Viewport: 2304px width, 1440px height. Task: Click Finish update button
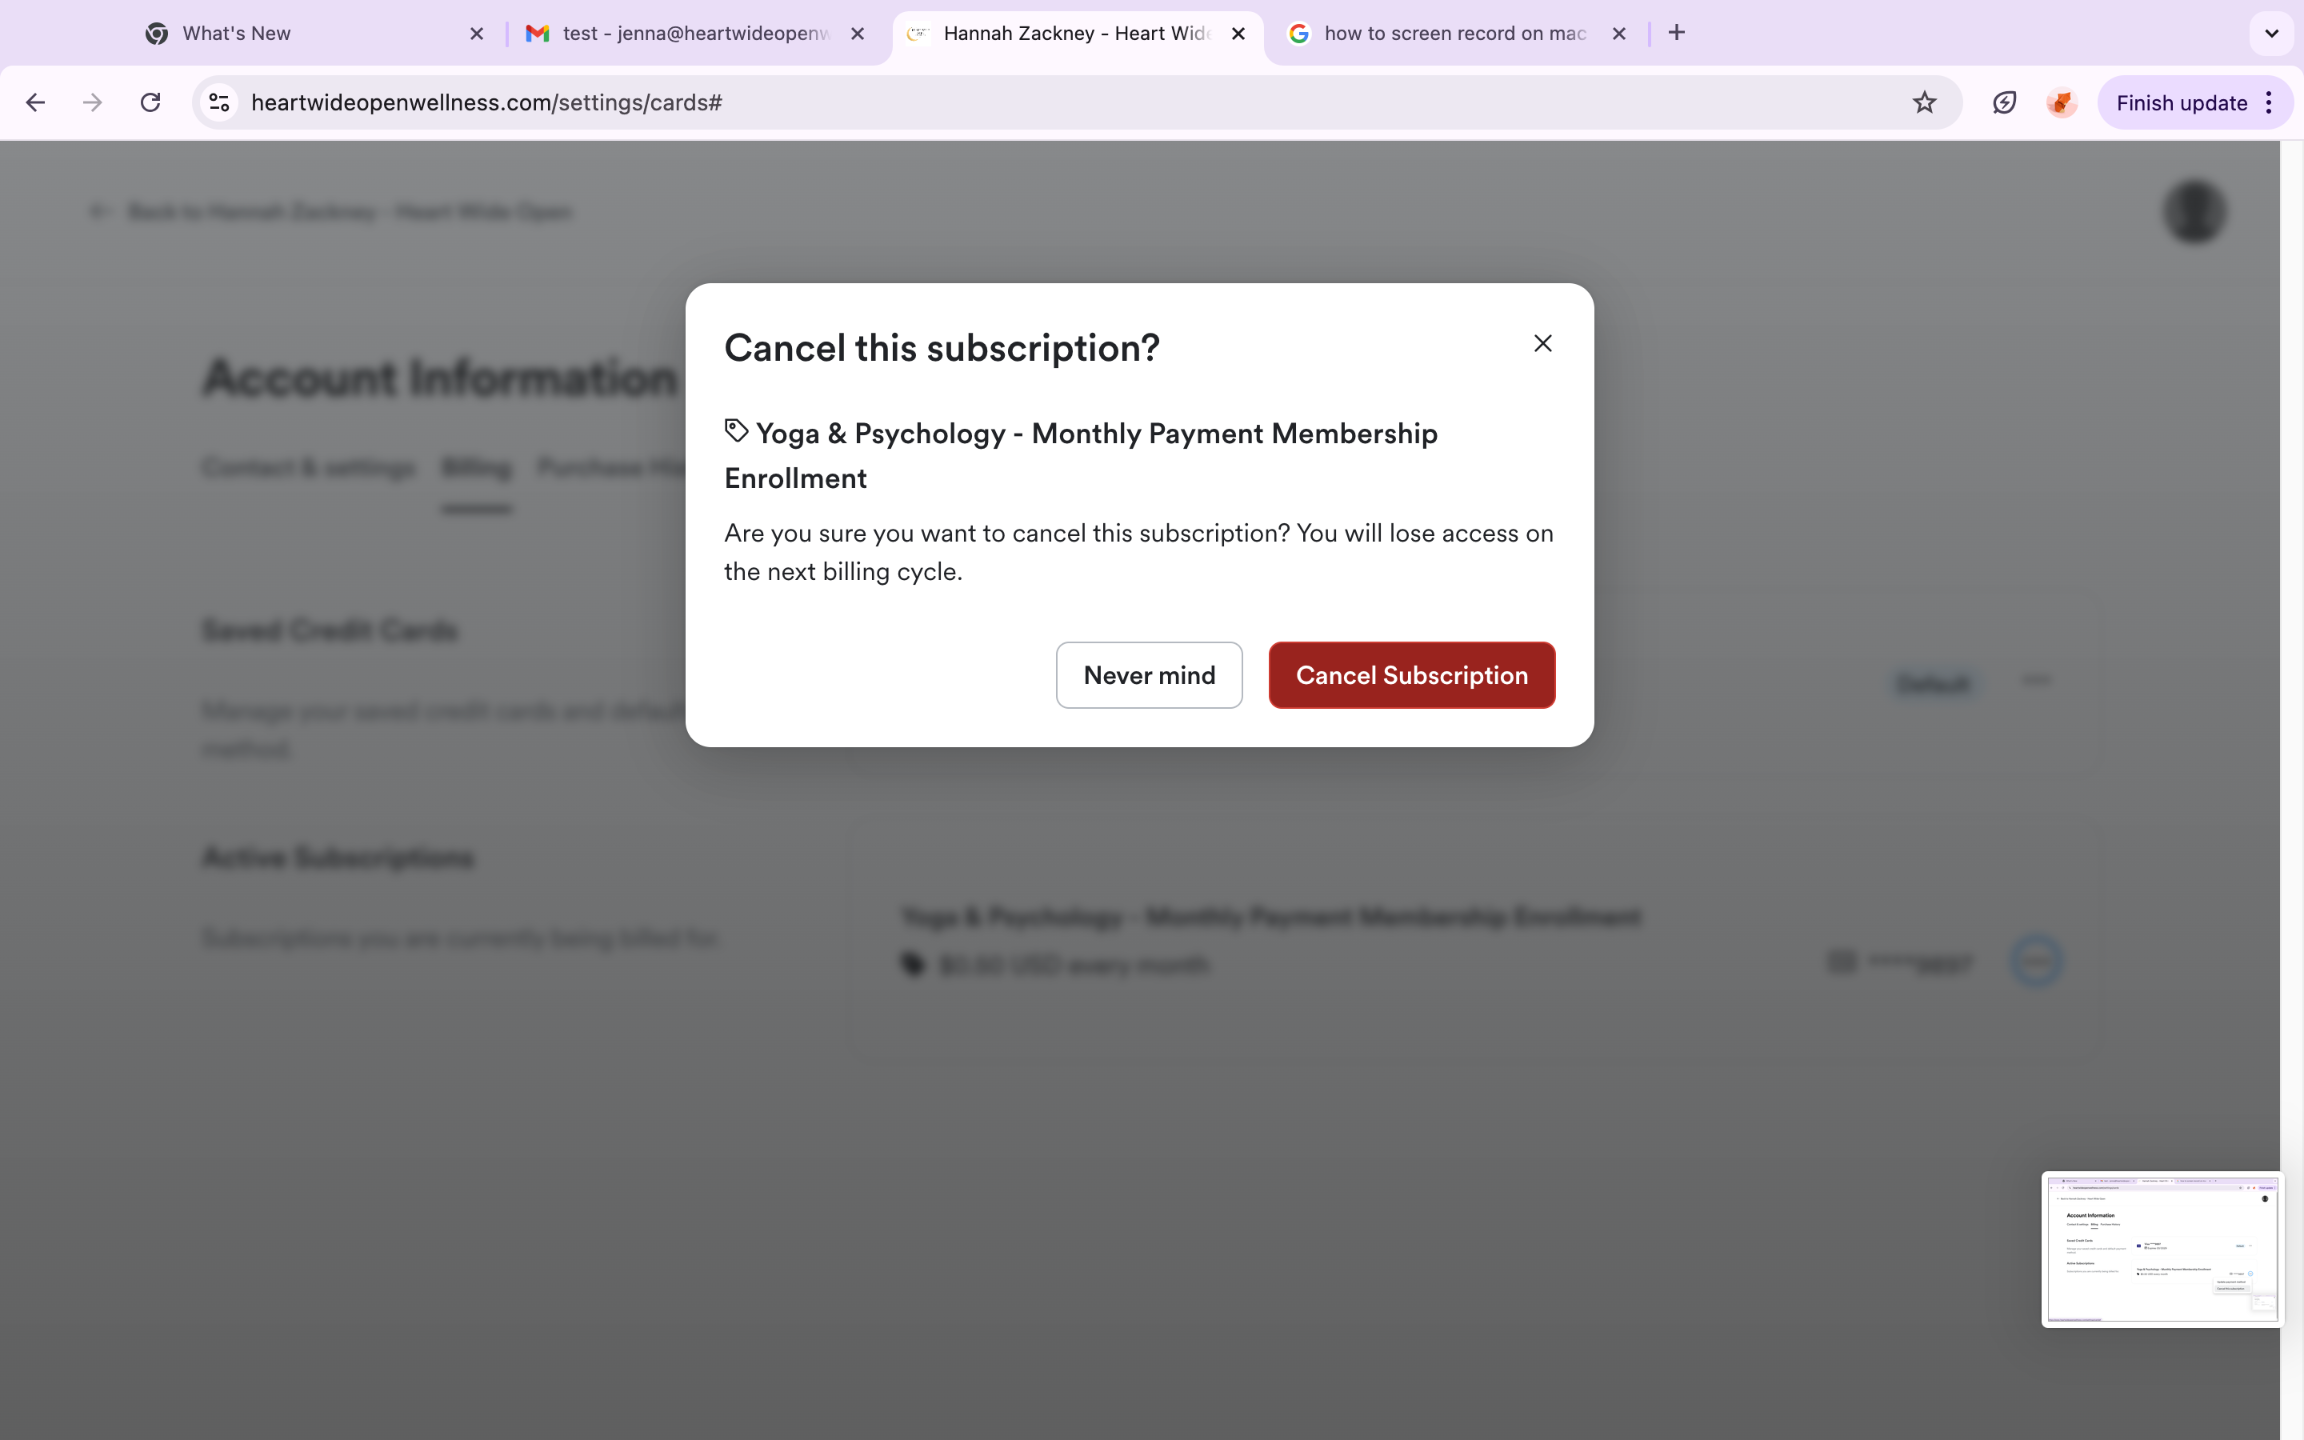tap(2181, 103)
